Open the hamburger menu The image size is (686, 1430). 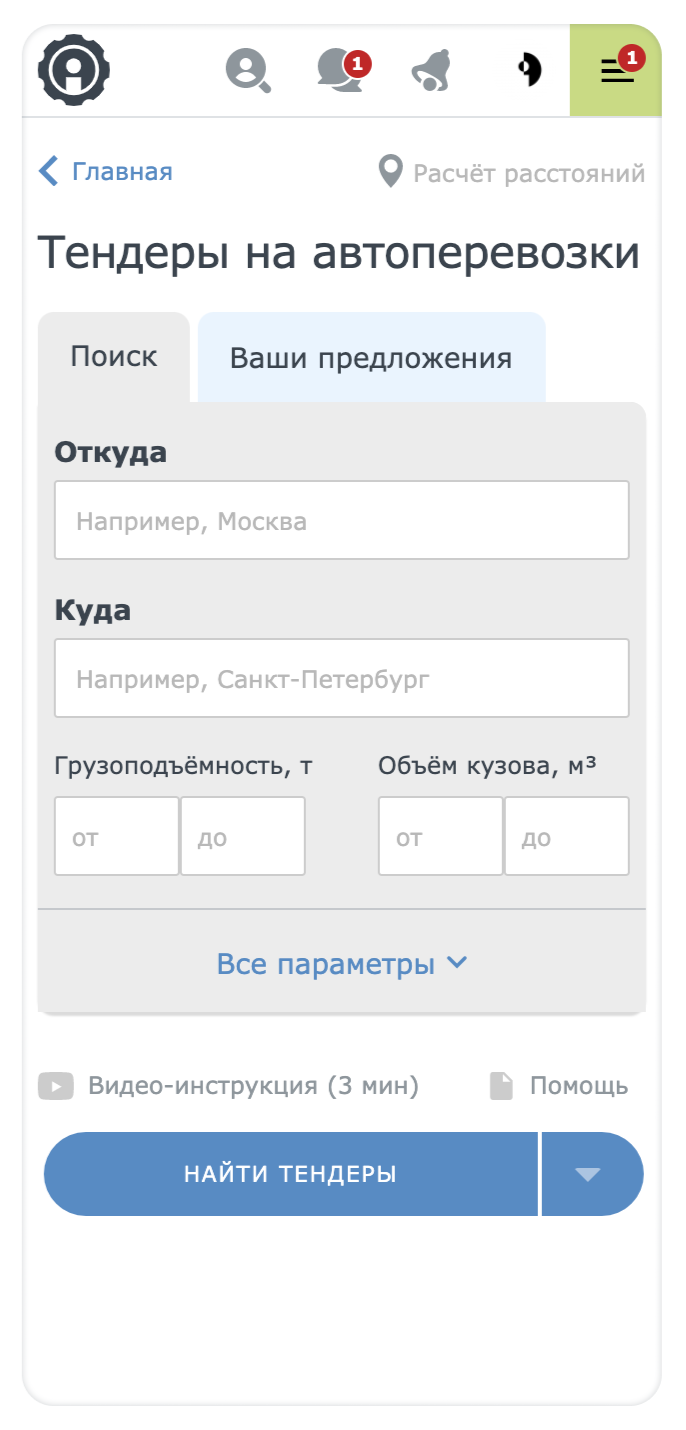(617, 71)
